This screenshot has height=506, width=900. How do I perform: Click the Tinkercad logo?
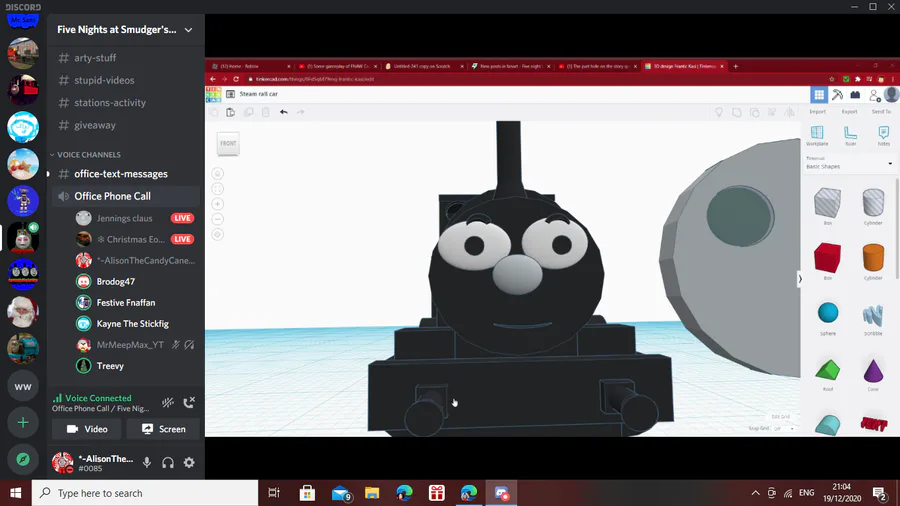(x=213, y=95)
